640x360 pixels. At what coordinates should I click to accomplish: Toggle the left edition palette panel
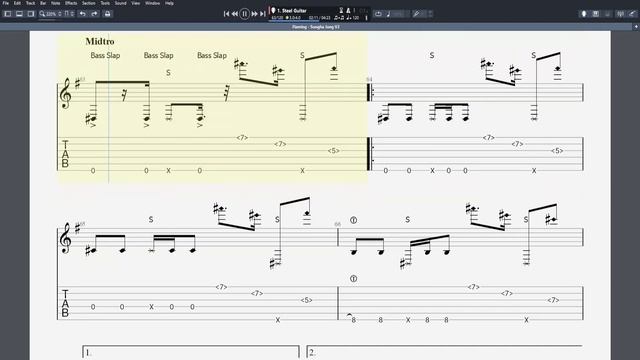(x=8, y=14)
